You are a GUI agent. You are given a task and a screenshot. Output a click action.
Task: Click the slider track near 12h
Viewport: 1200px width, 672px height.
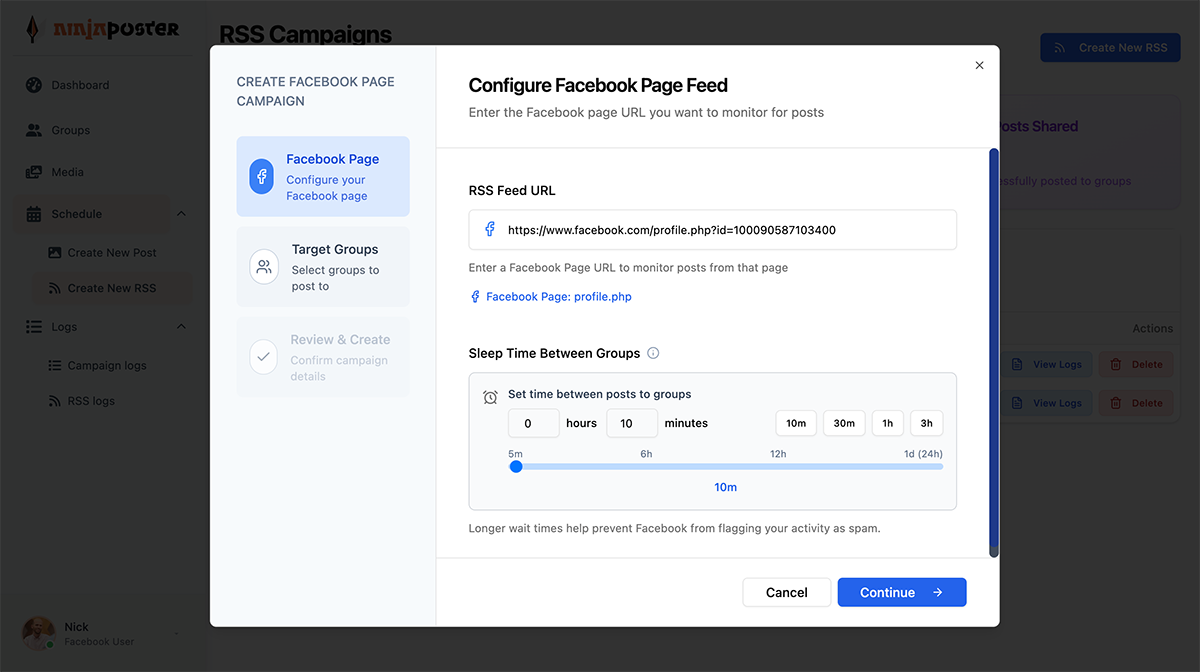click(778, 466)
